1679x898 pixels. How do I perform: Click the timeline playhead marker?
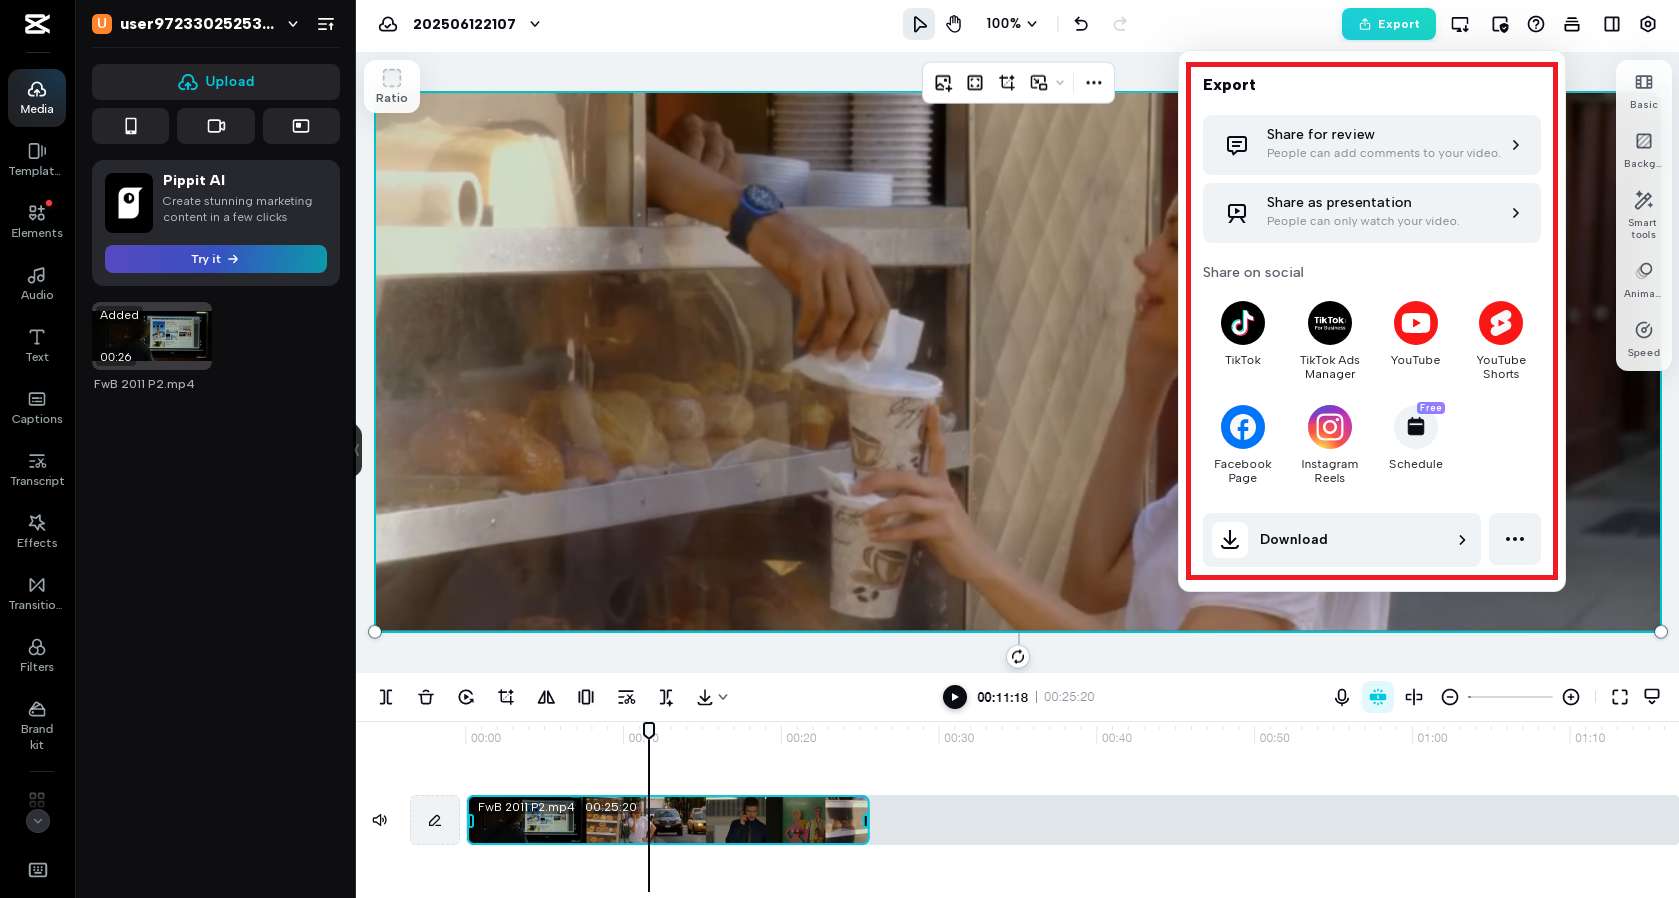[x=649, y=730]
